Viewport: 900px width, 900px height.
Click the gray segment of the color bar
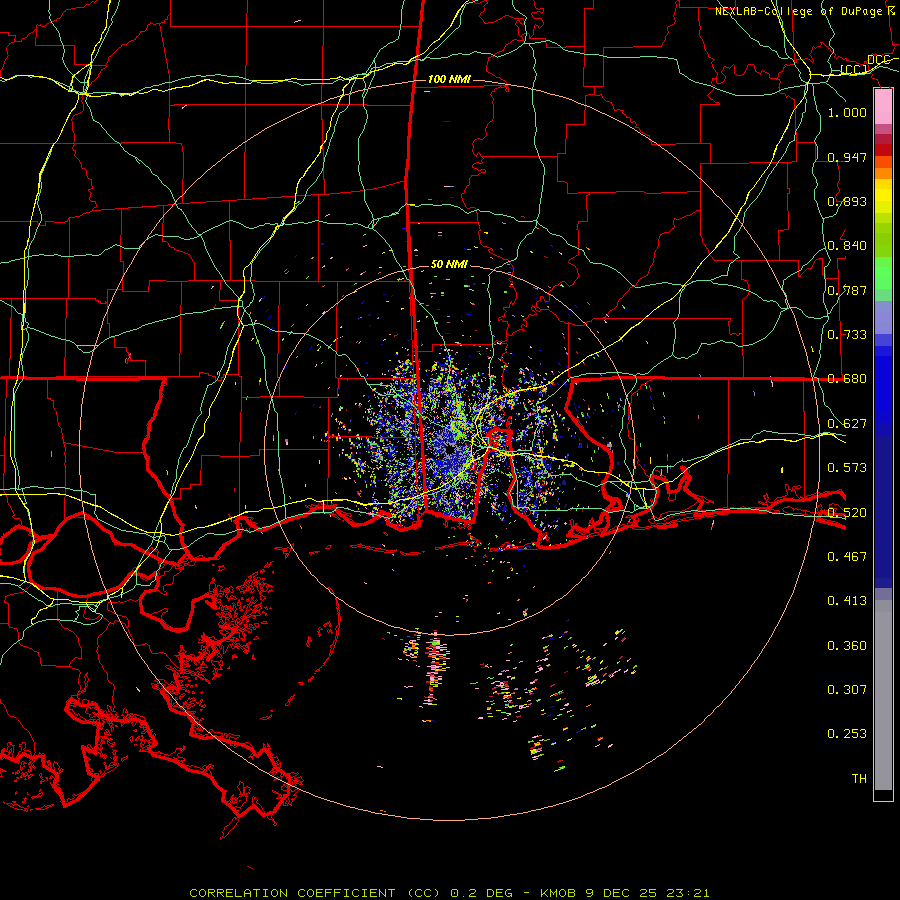point(883,697)
